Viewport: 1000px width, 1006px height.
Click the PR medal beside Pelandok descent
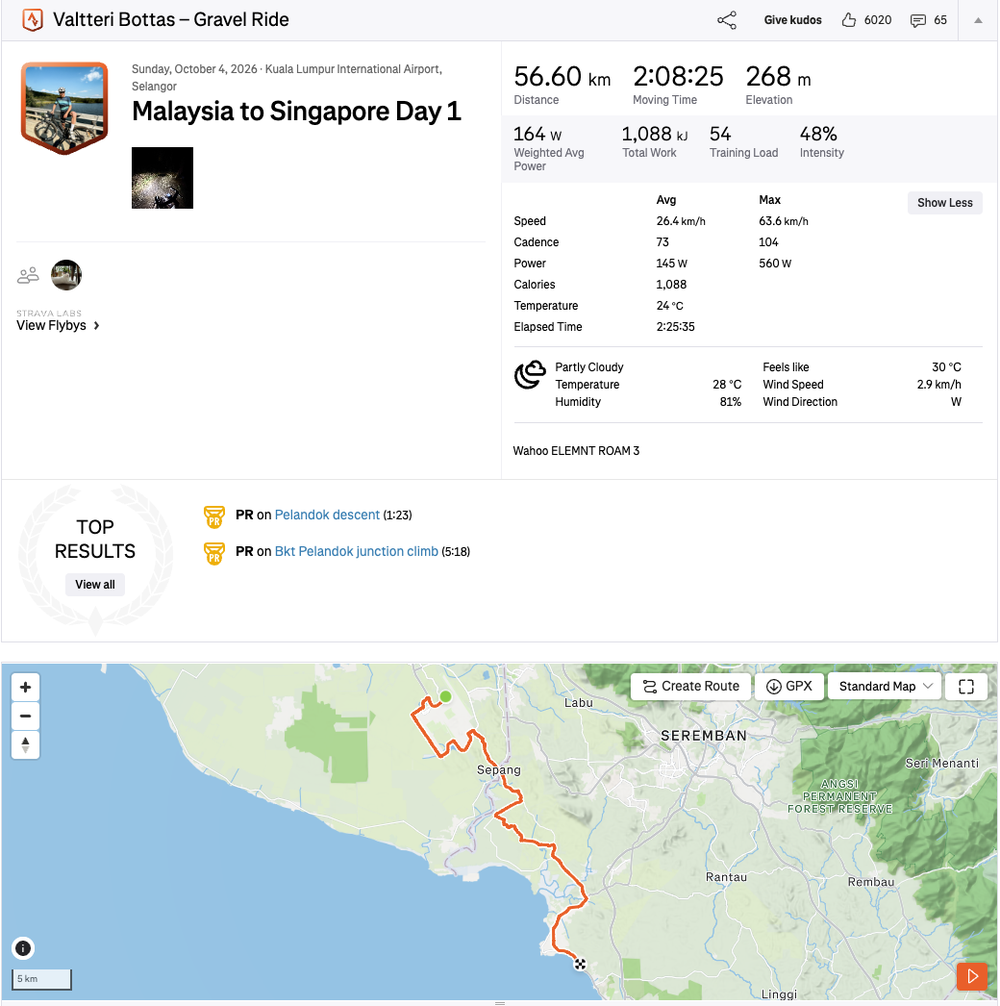point(214,516)
